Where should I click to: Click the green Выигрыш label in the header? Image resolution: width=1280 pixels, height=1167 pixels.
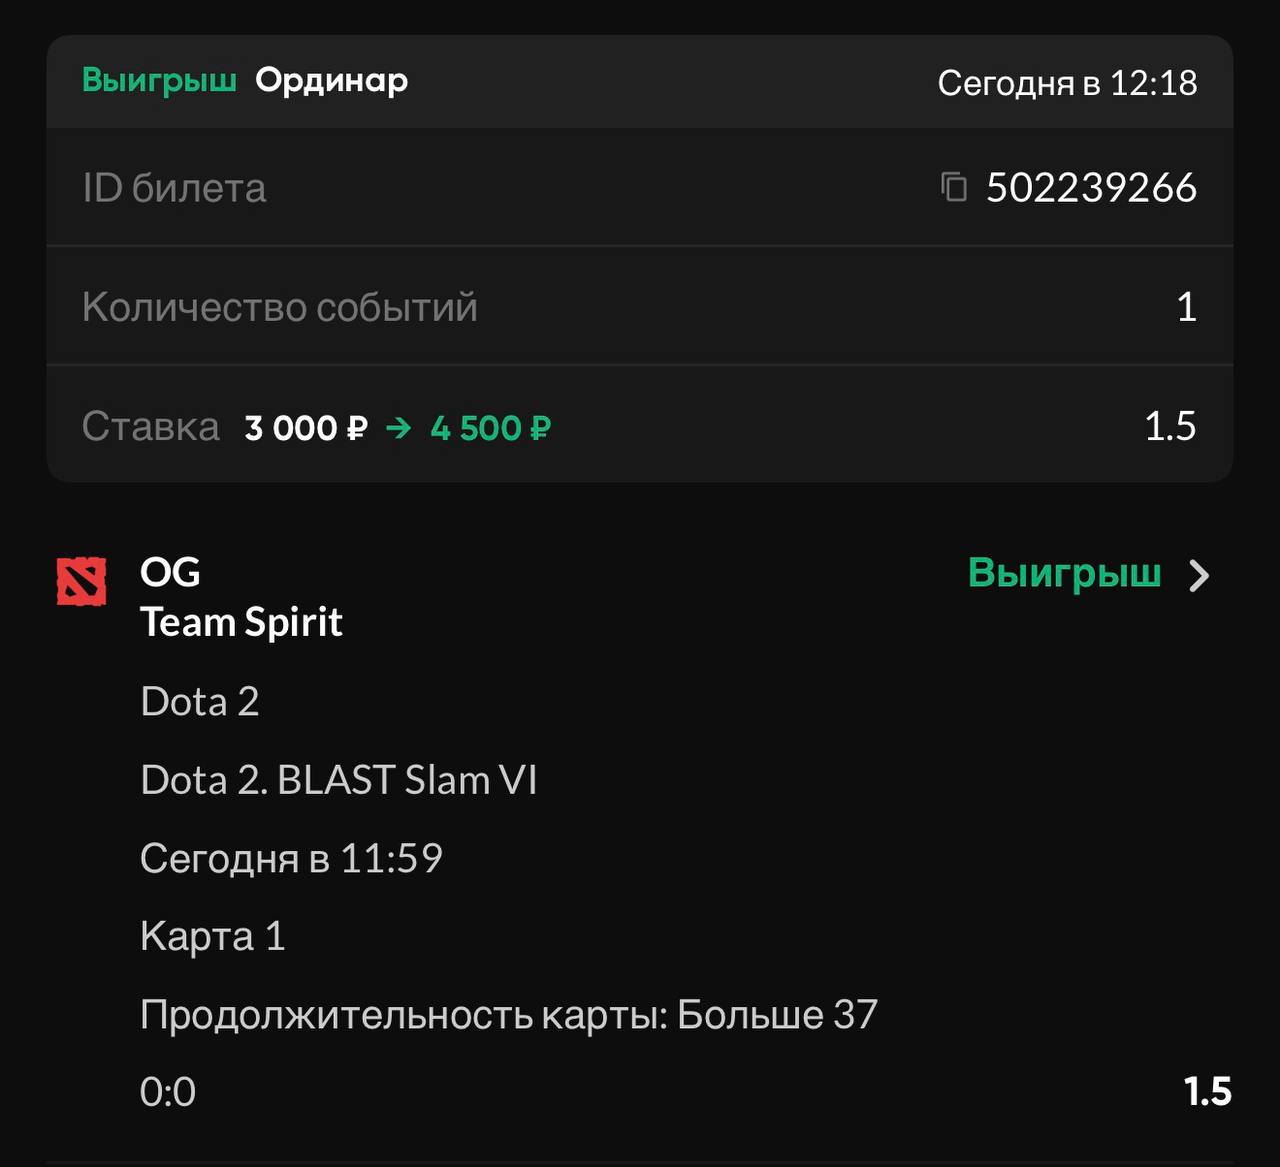point(159,81)
